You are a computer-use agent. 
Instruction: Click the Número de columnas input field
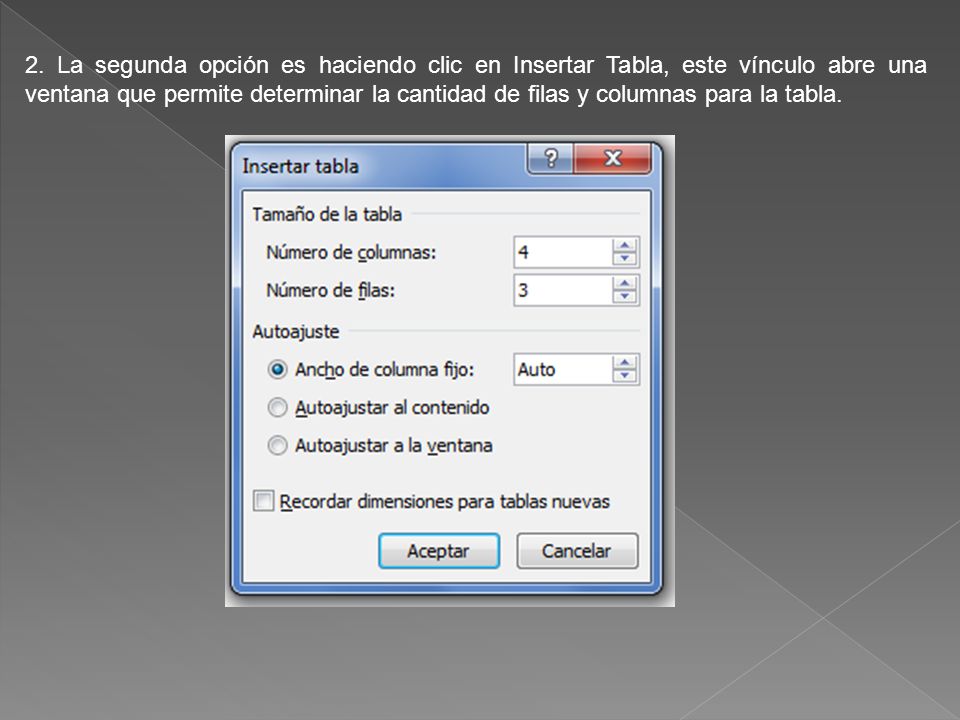tap(563, 252)
